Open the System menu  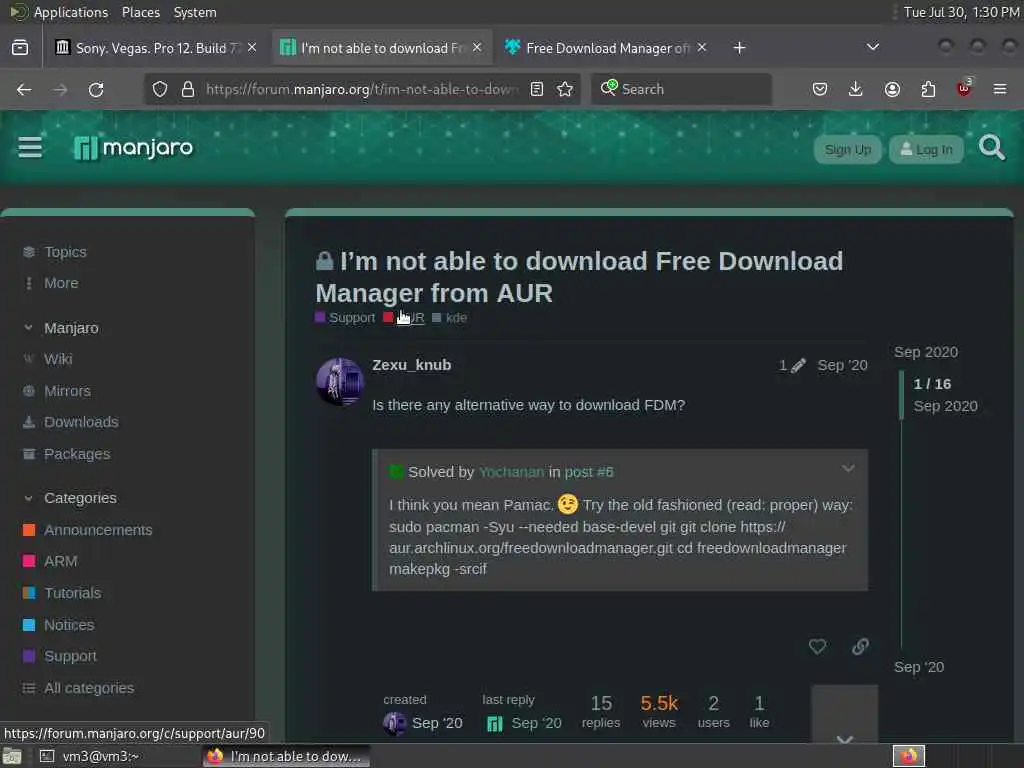tap(195, 12)
